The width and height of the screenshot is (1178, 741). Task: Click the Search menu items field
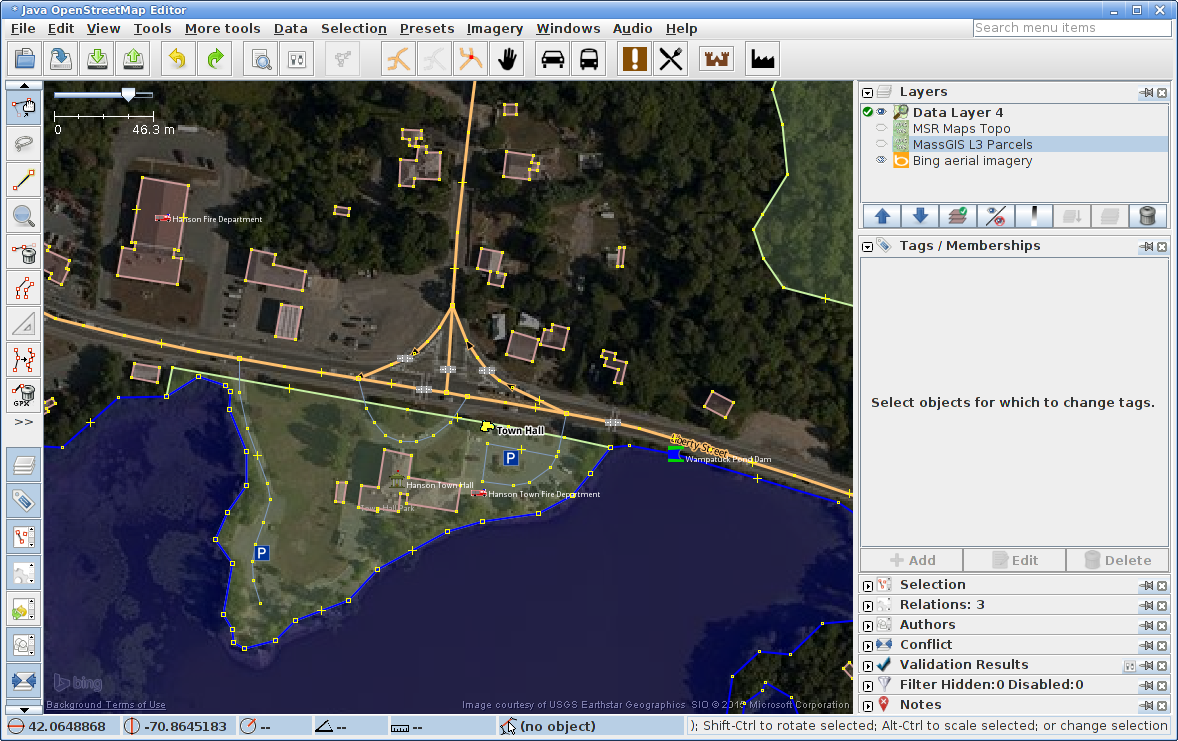[1071, 28]
